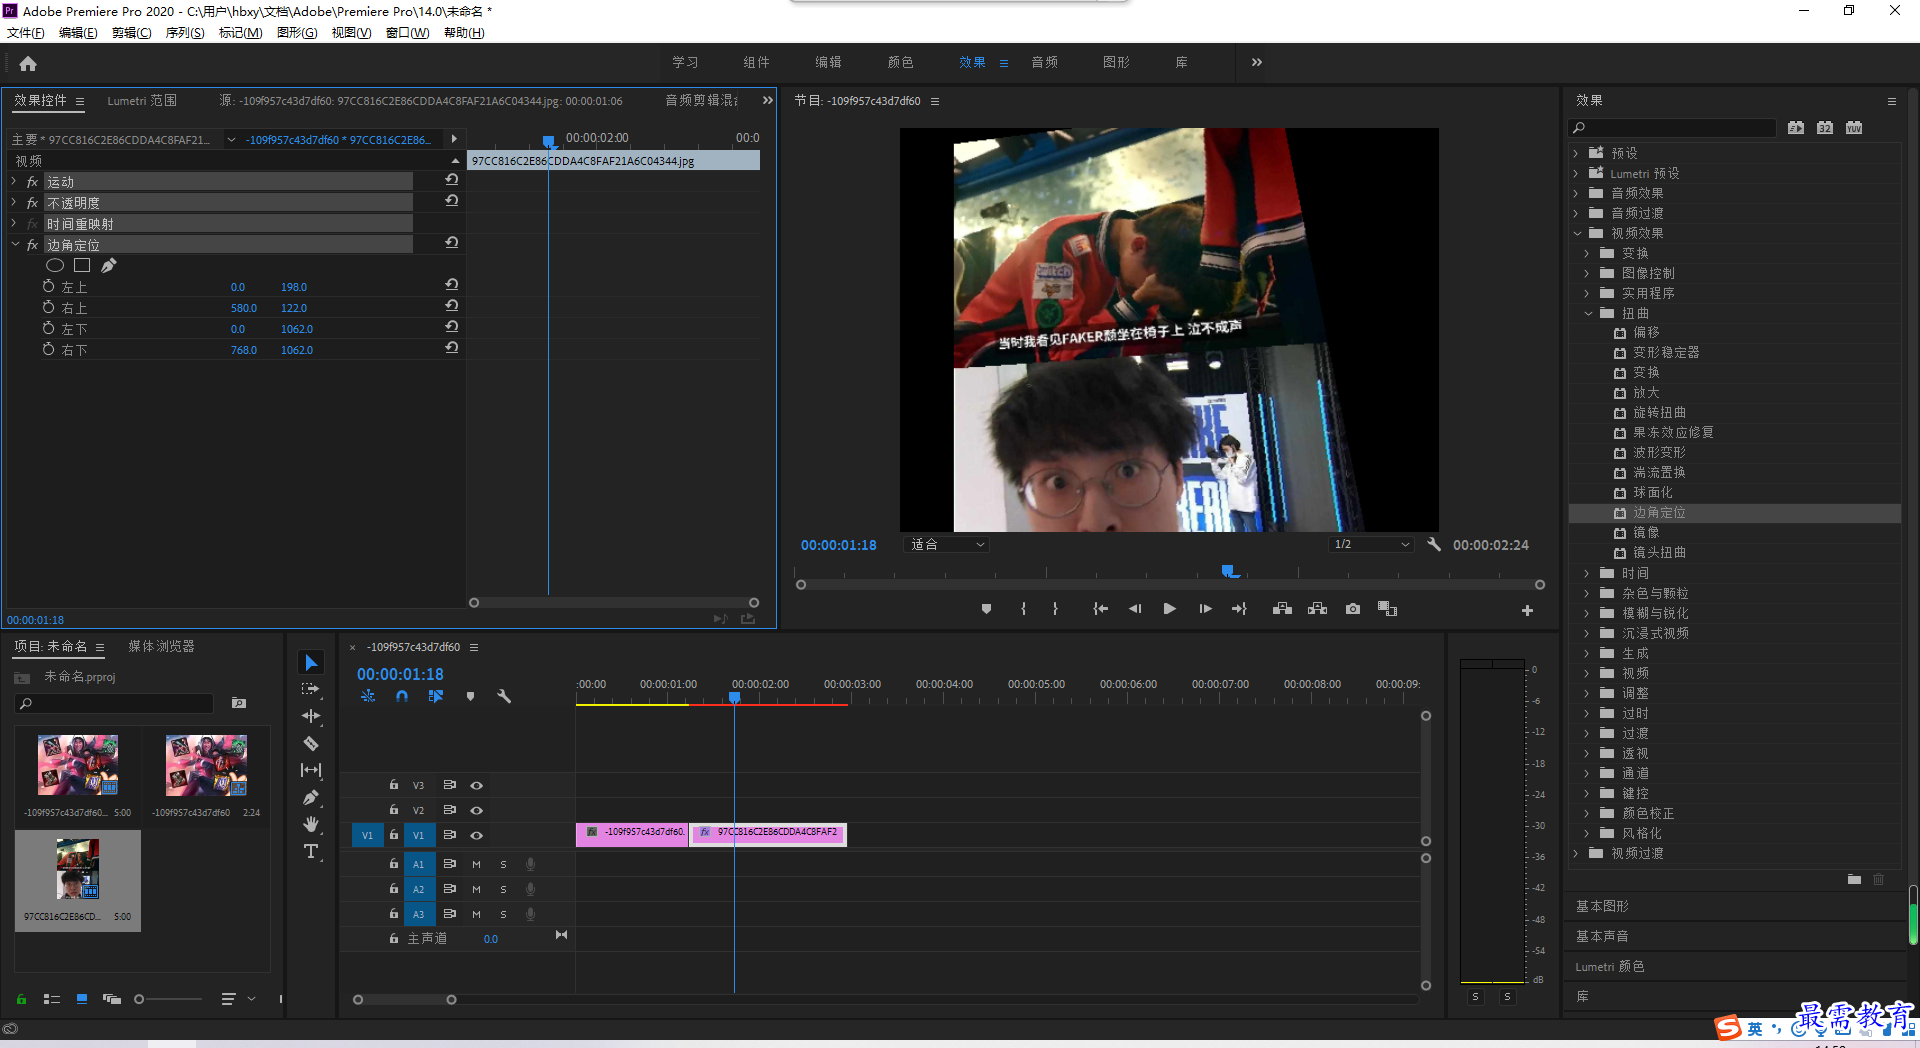Open the Lumetri 颜色 panel
Image resolution: width=1920 pixels, height=1048 pixels.
click(1610, 966)
